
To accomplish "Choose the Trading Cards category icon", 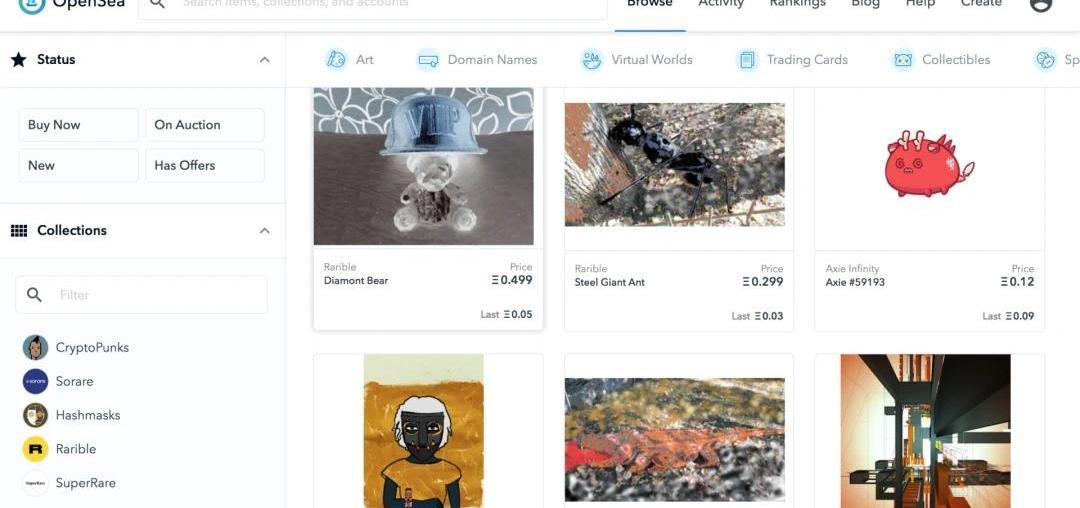I will point(747,60).
